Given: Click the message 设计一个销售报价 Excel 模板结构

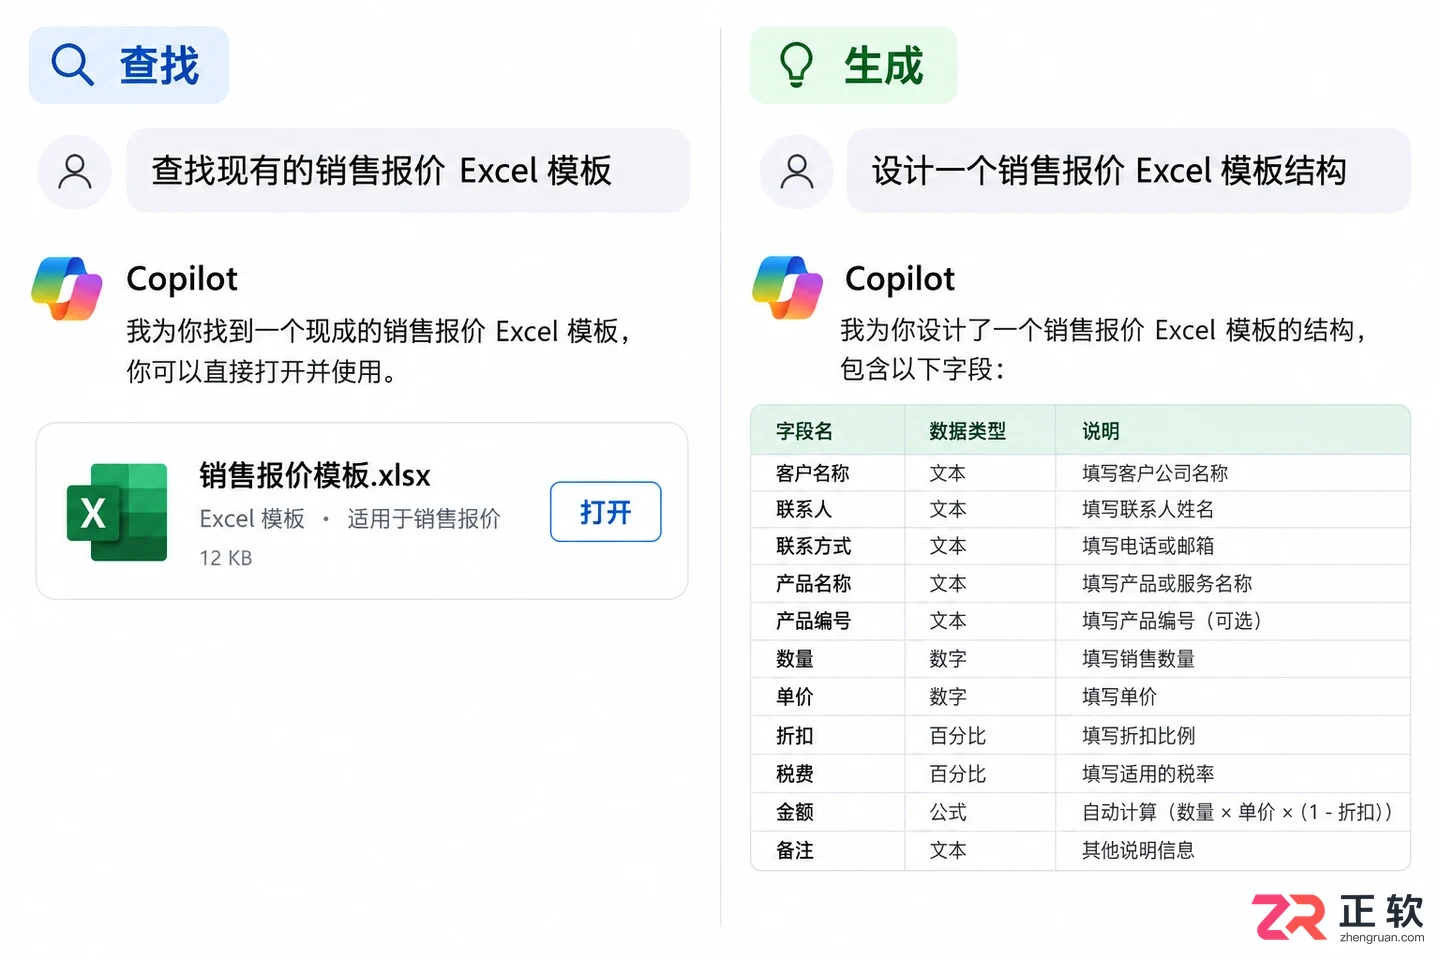Looking at the screenshot, I should (1129, 171).
